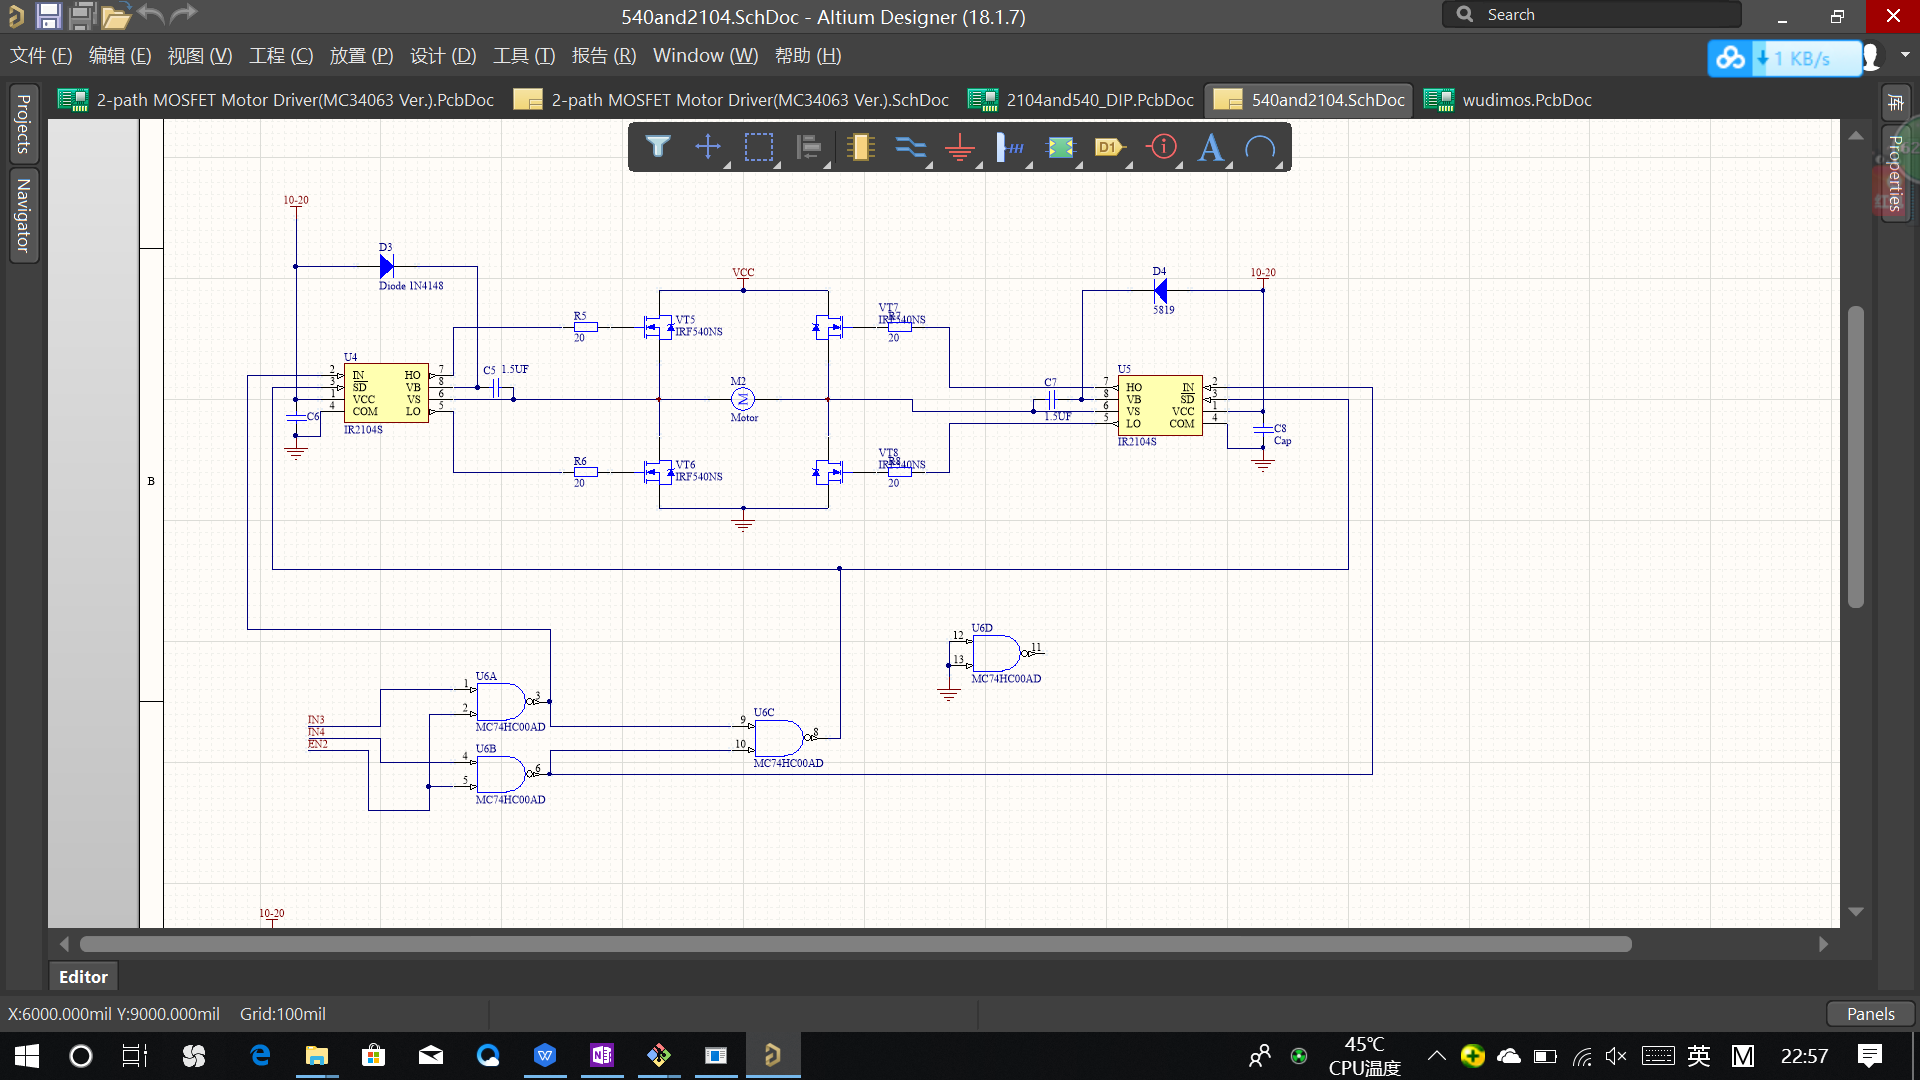The image size is (1920, 1080).
Task: Expand the Properties side panel
Action: pyautogui.click(x=1895, y=172)
